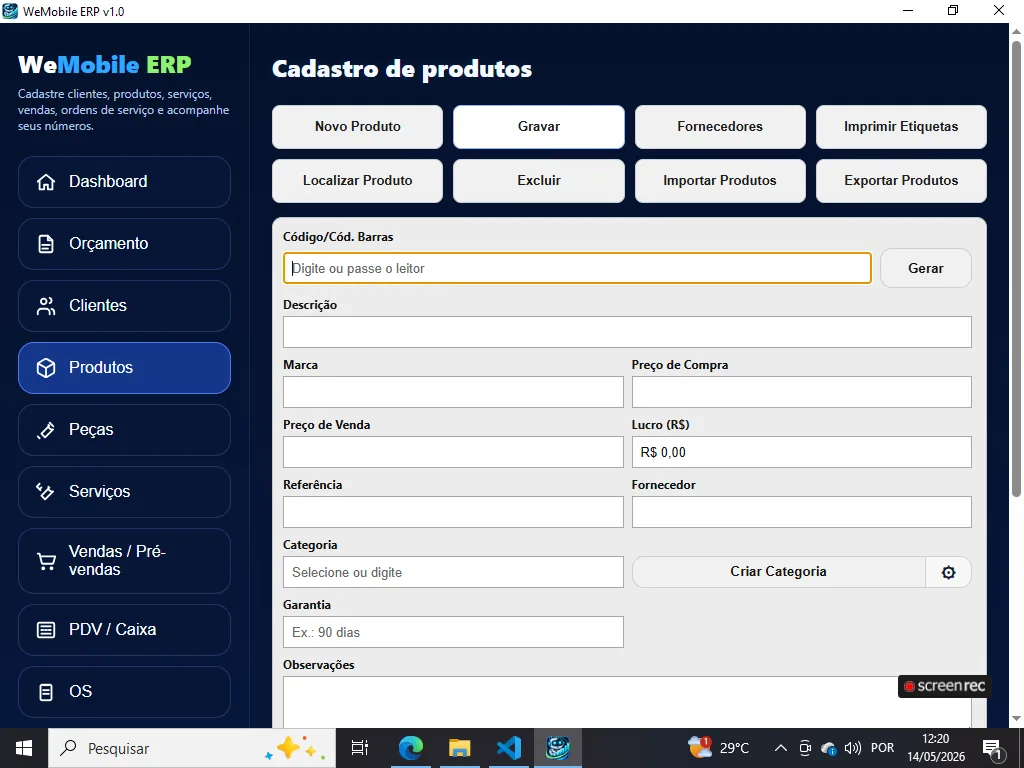Screen dimensions: 1024x768
Task: Click Importar Produtos
Action: pos(720,181)
